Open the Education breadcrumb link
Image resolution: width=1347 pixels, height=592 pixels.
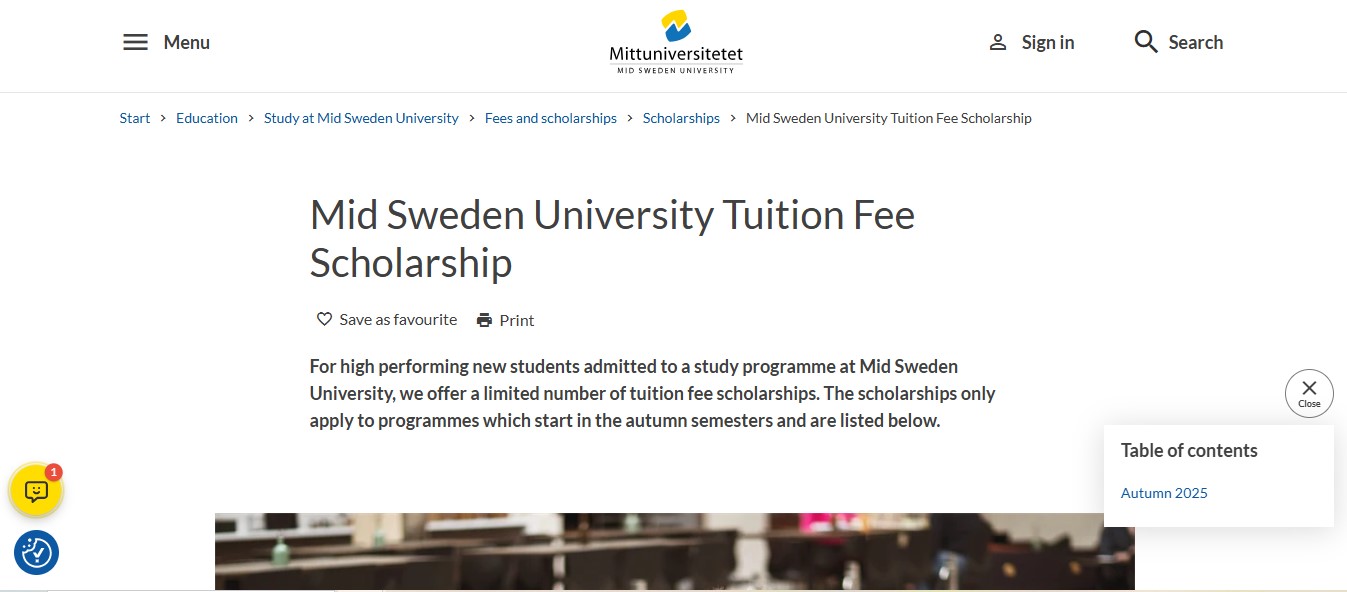(x=207, y=117)
